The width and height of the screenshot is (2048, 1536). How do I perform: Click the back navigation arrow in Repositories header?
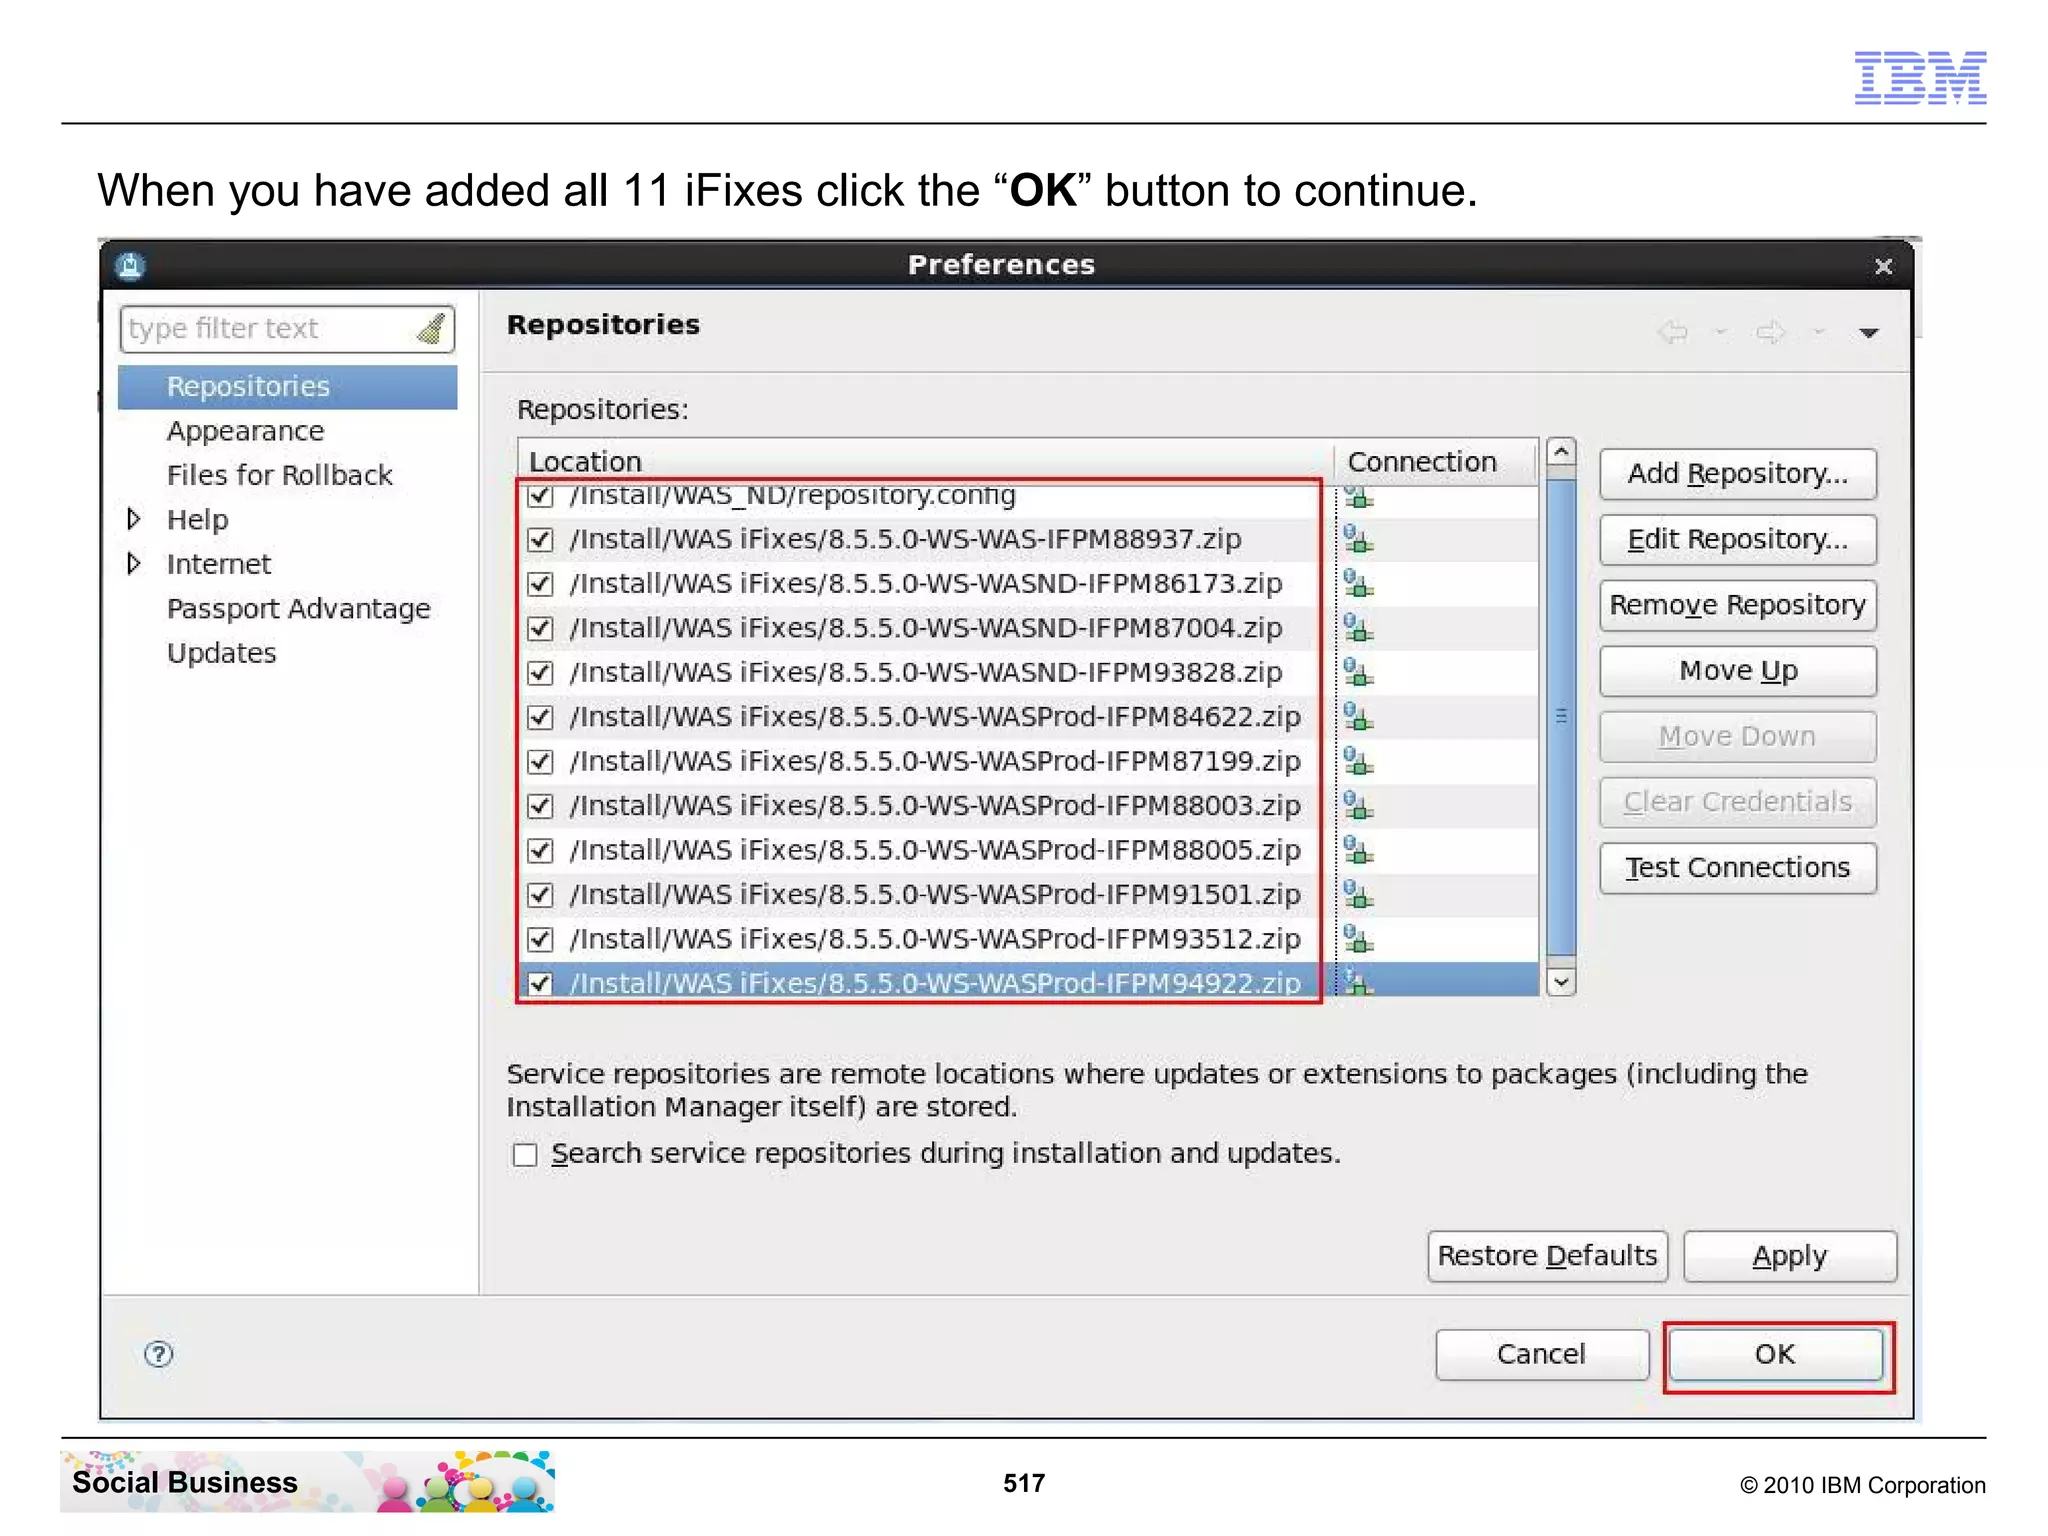pyautogui.click(x=1673, y=332)
